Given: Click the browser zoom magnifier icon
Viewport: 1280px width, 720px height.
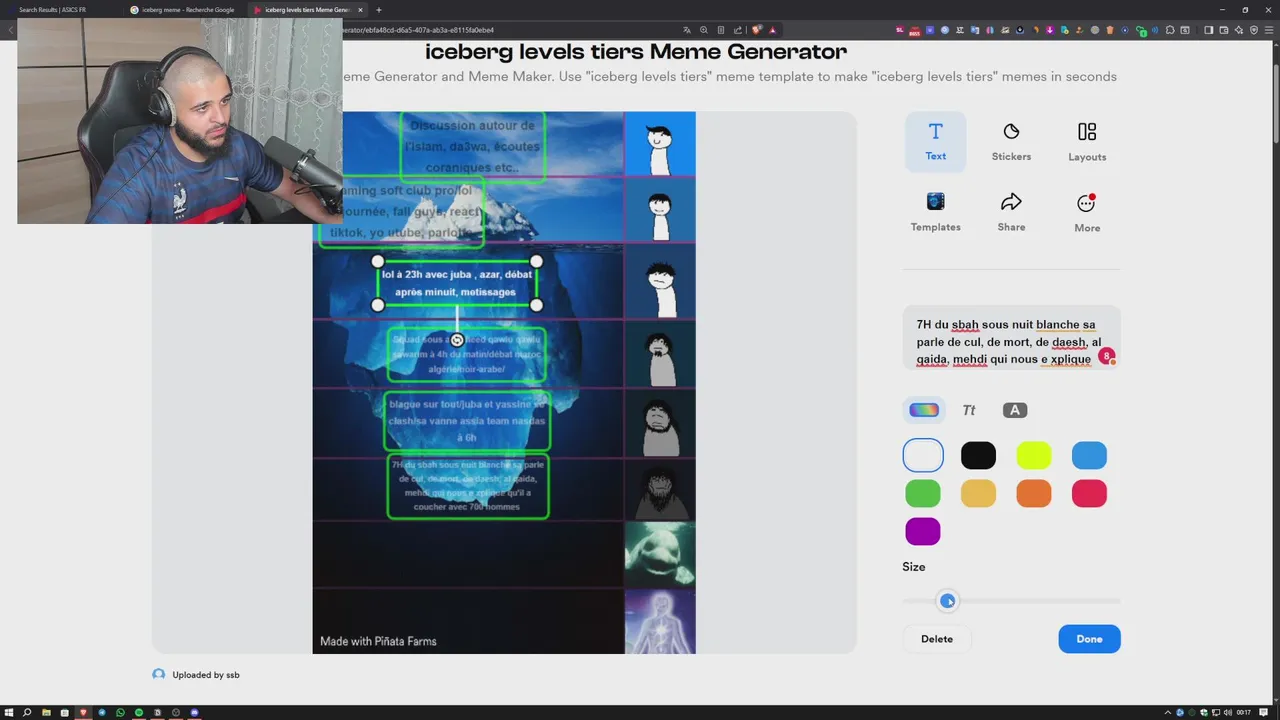Looking at the screenshot, I should pyautogui.click(x=704, y=30).
